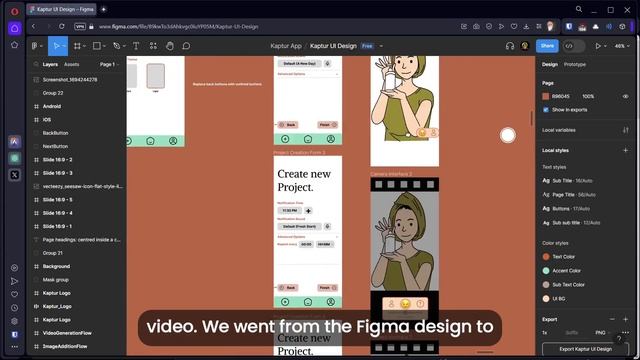Select the Sub Title text style
Screen dimensions: 640x360
point(567,180)
